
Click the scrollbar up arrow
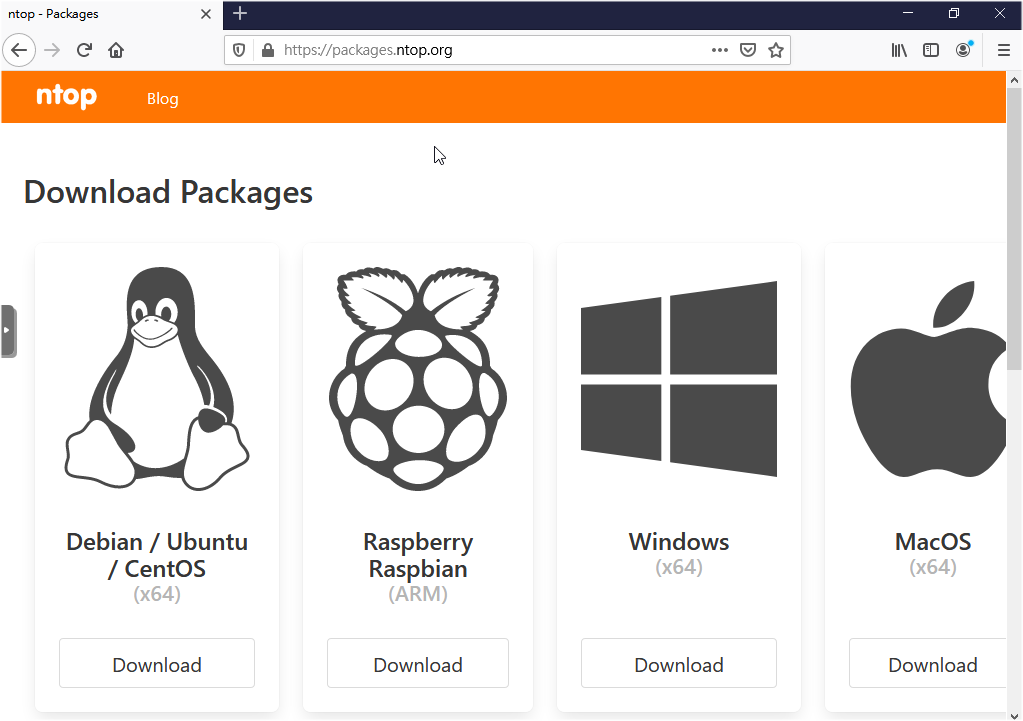point(1014,80)
